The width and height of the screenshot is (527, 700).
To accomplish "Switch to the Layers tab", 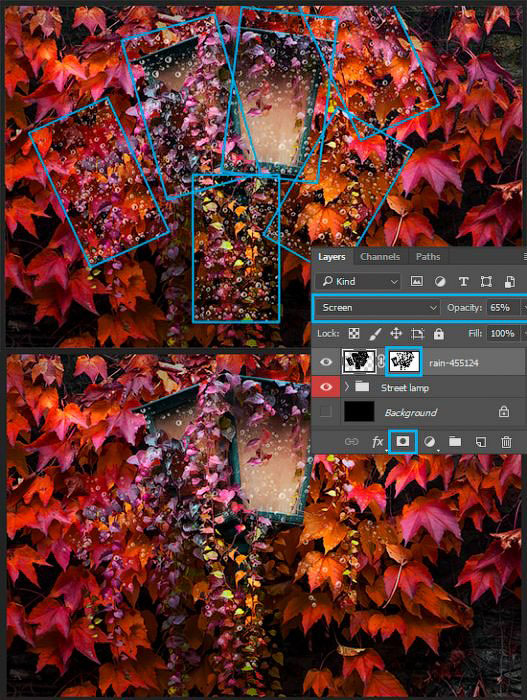I will (x=331, y=257).
